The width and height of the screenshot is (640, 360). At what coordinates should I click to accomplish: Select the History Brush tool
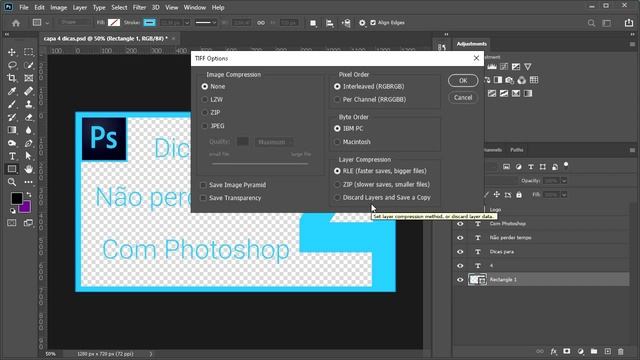coord(12,117)
